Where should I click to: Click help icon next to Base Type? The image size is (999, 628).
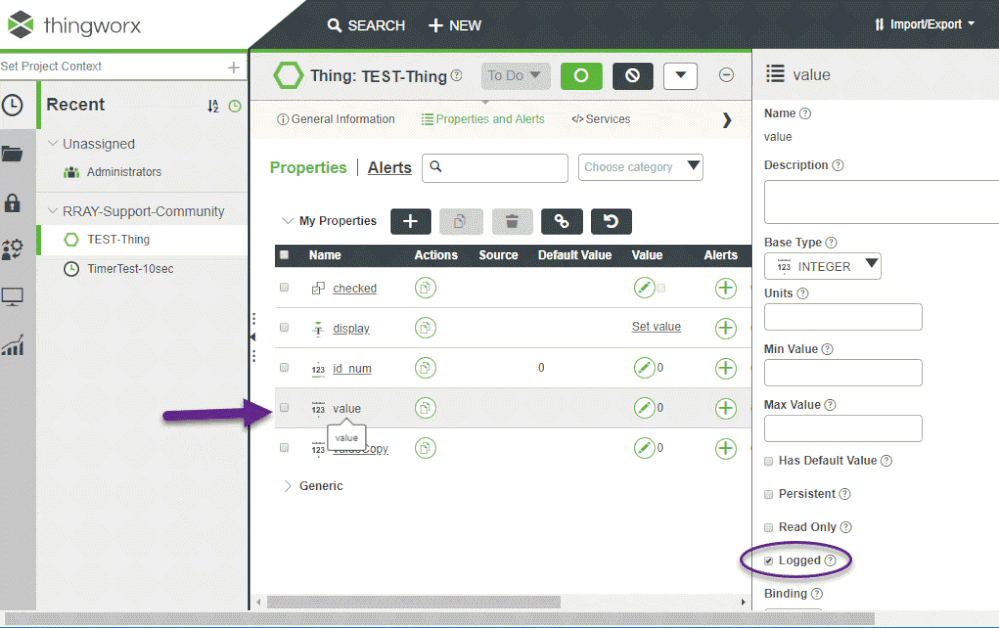(831, 243)
